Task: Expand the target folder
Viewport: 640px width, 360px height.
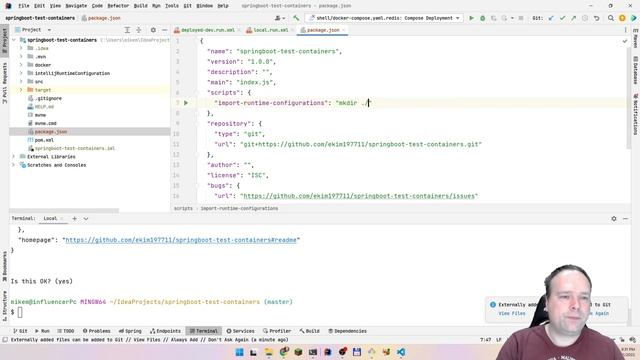Action: pos(21,90)
